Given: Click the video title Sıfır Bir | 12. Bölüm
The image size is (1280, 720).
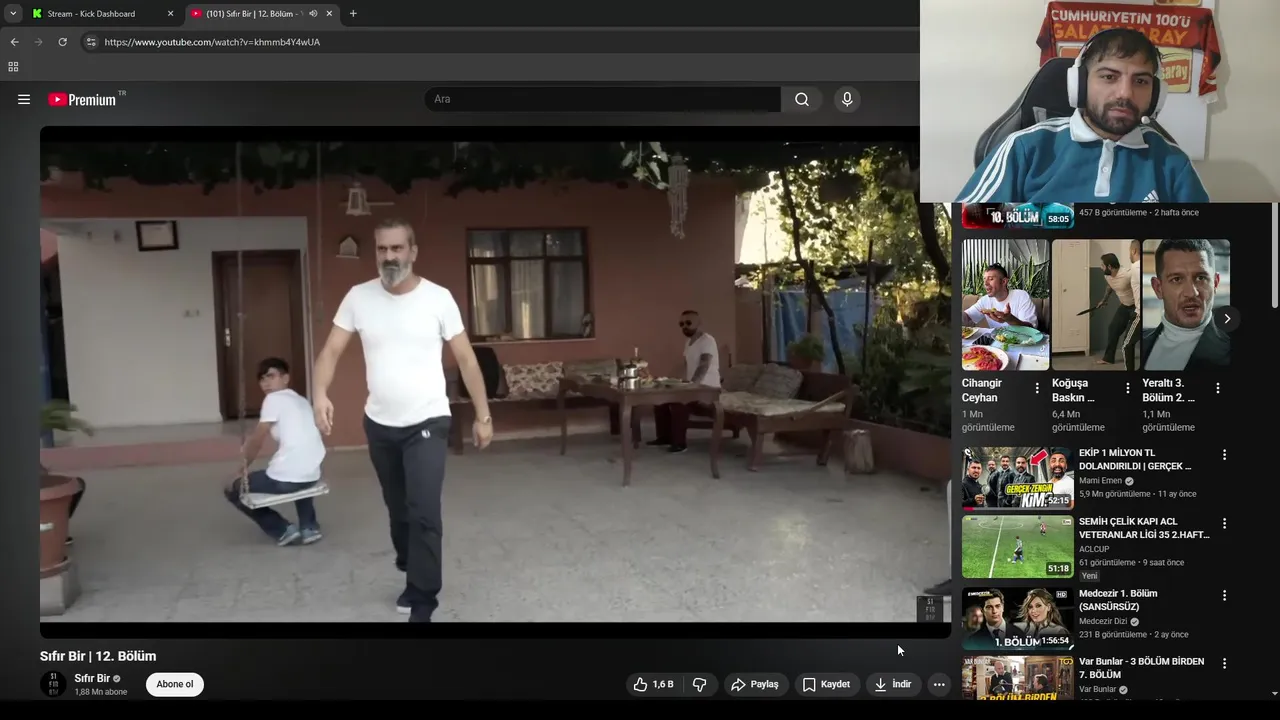Looking at the screenshot, I should 98,656.
